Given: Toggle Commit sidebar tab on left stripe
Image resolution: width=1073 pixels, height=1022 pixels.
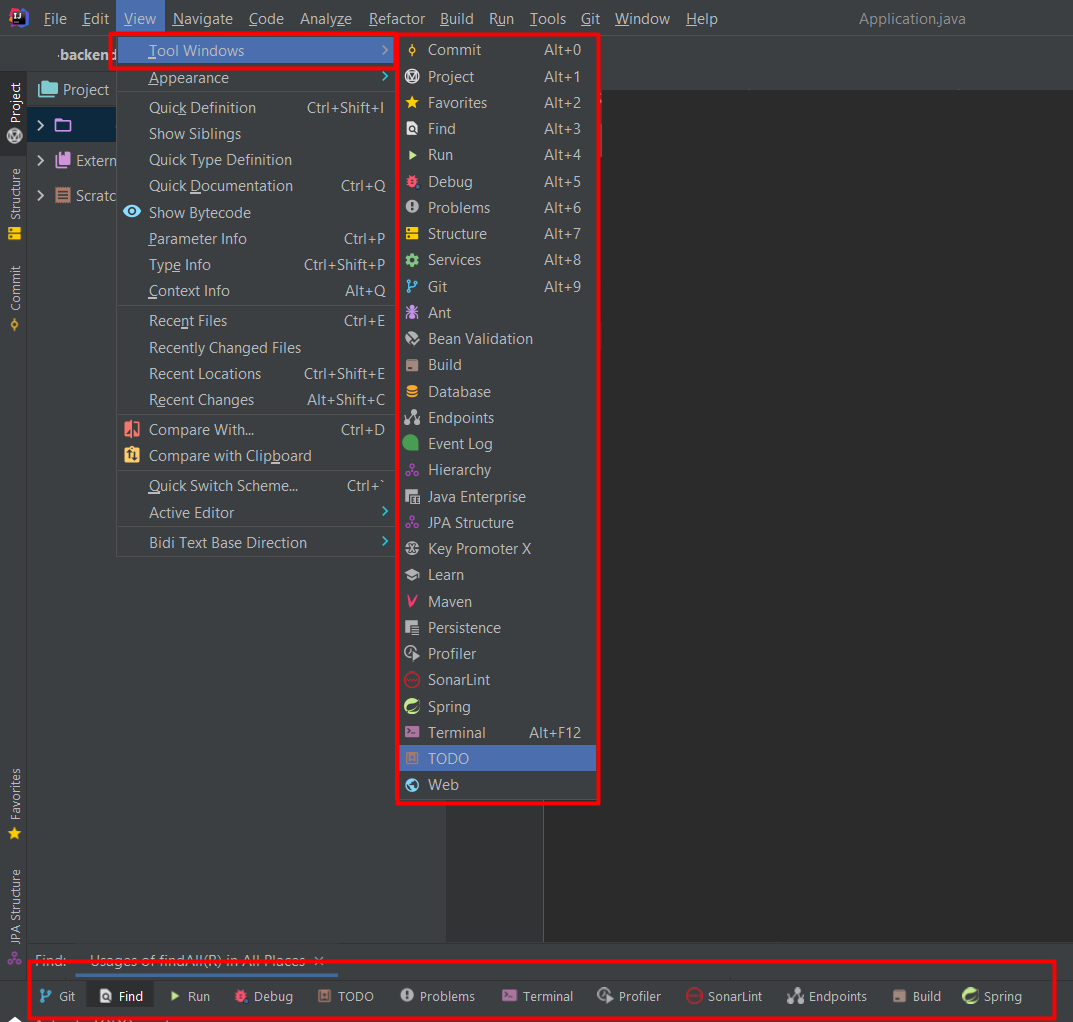Looking at the screenshot, I should 14,297.
